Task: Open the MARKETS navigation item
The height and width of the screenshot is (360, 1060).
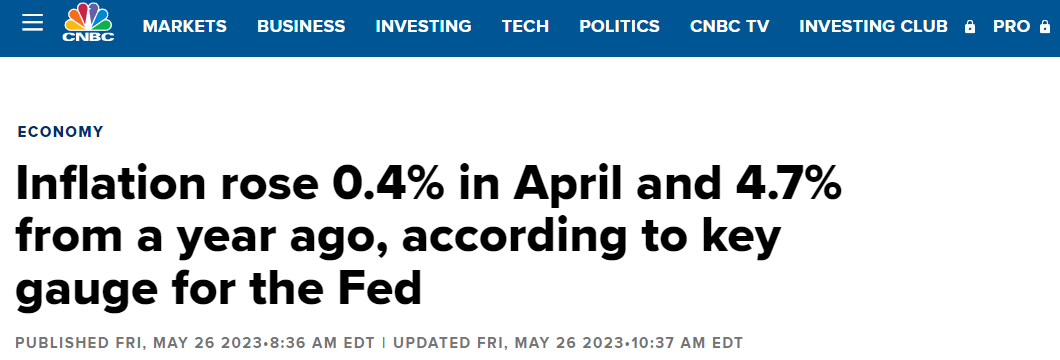Action: click(185, 26)
